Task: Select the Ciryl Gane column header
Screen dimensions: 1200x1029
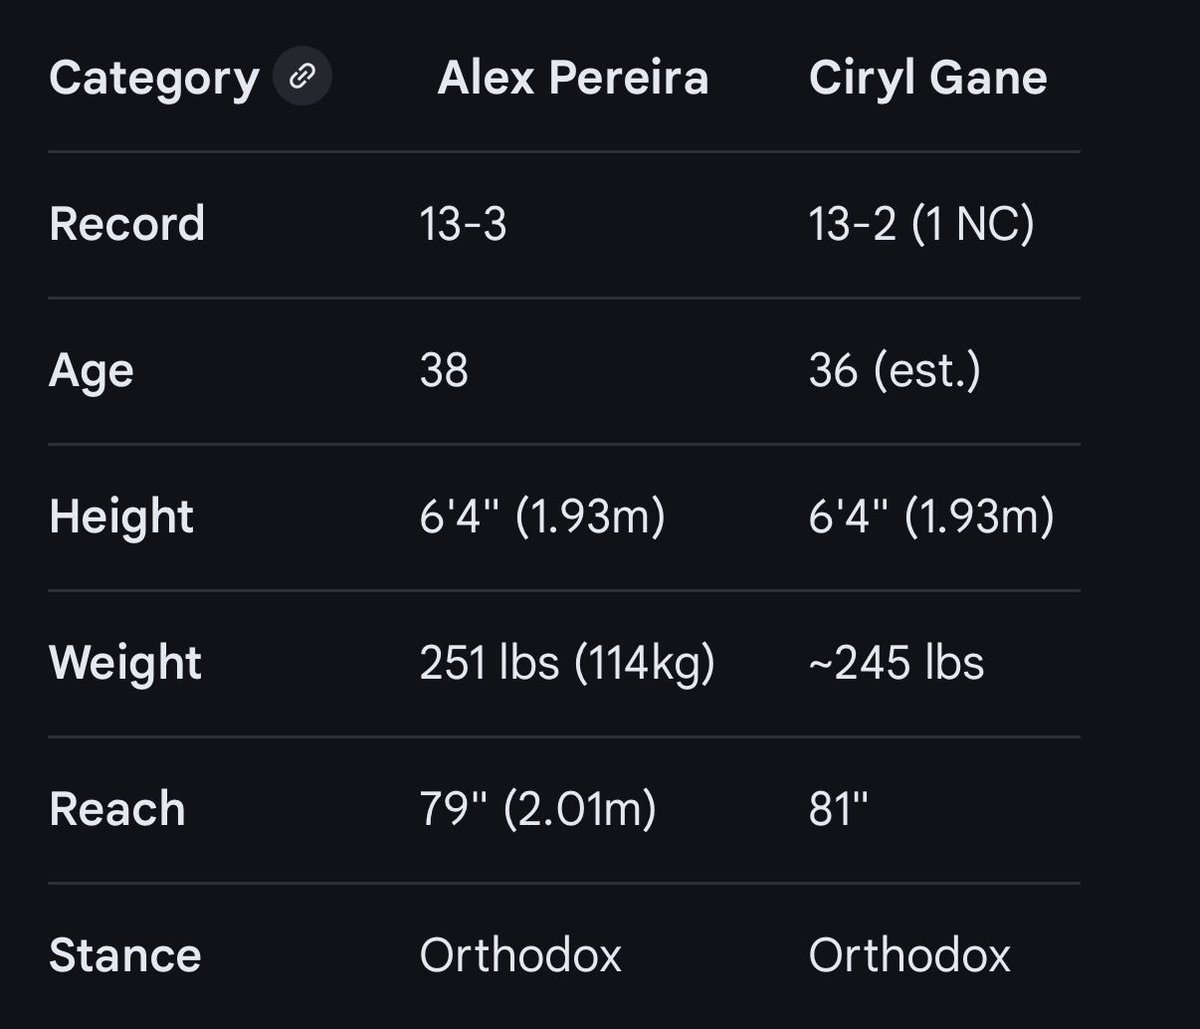Action: 928,79
